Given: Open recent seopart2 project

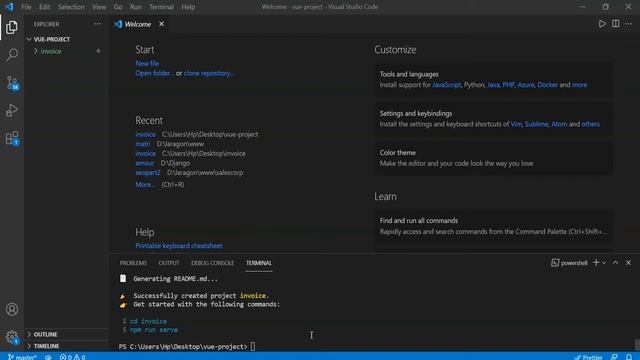Looking at the screenshot, I should click(x=148, y=173).
